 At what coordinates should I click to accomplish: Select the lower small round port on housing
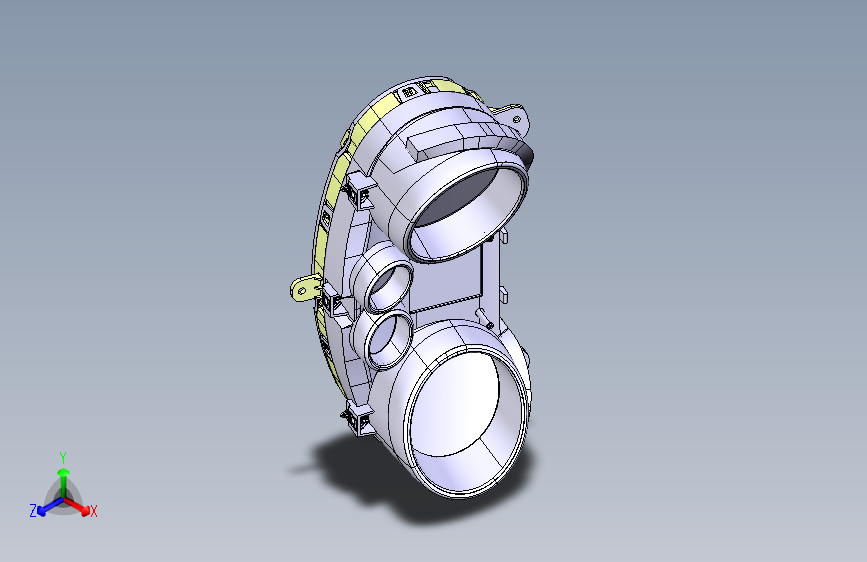click(388, 339)
